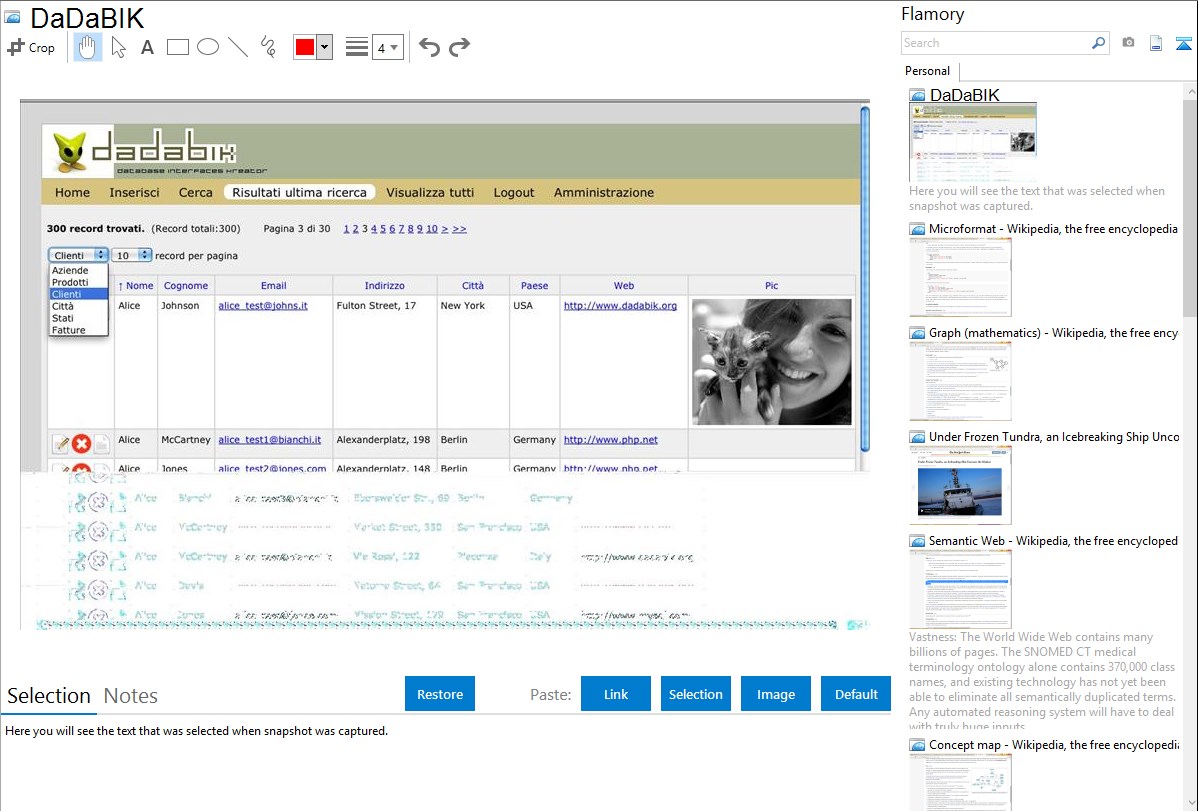Click the red color swatch

click(x=305, y=47)
